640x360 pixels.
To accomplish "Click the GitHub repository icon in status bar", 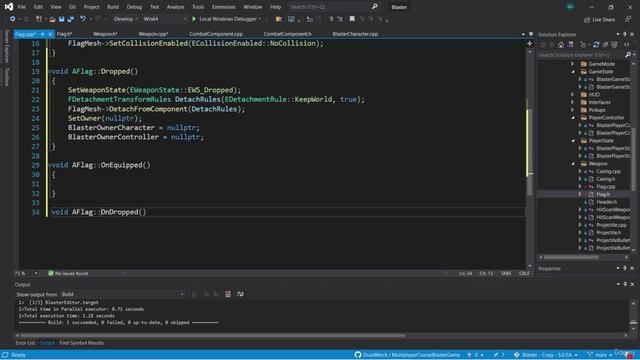I will pyautogui.click(x=358, y=355).
